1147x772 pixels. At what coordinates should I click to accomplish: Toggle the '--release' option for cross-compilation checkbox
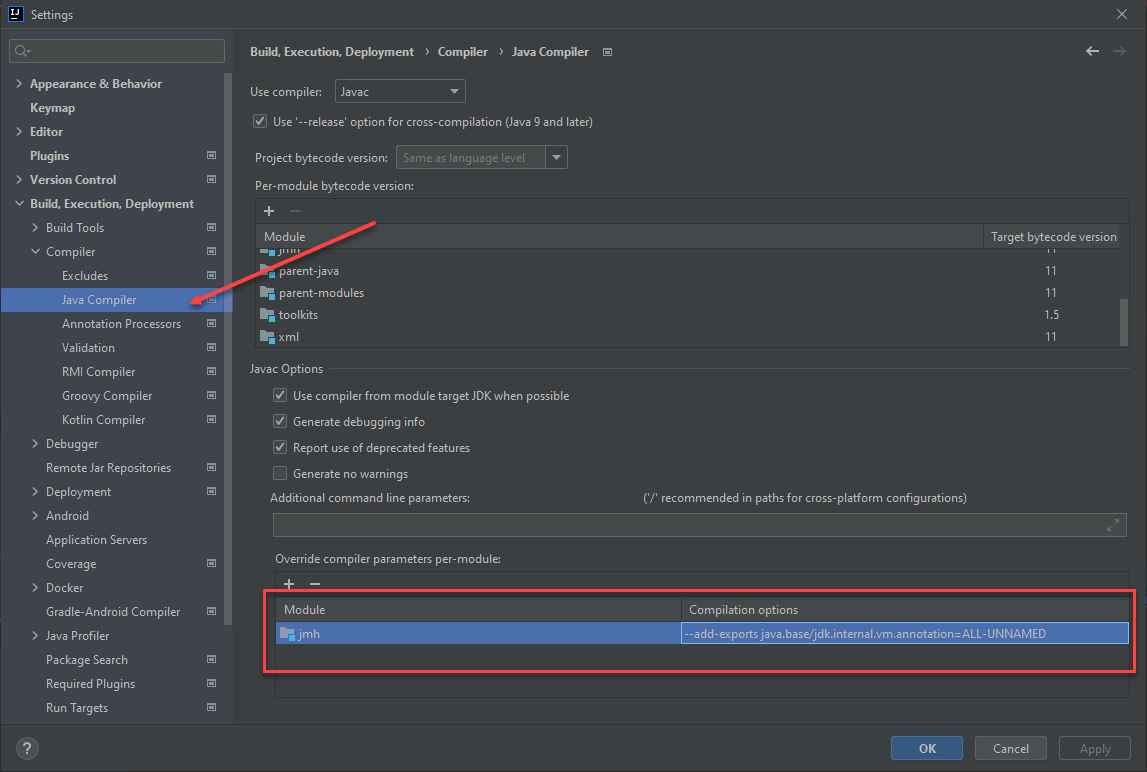(260, 121)
